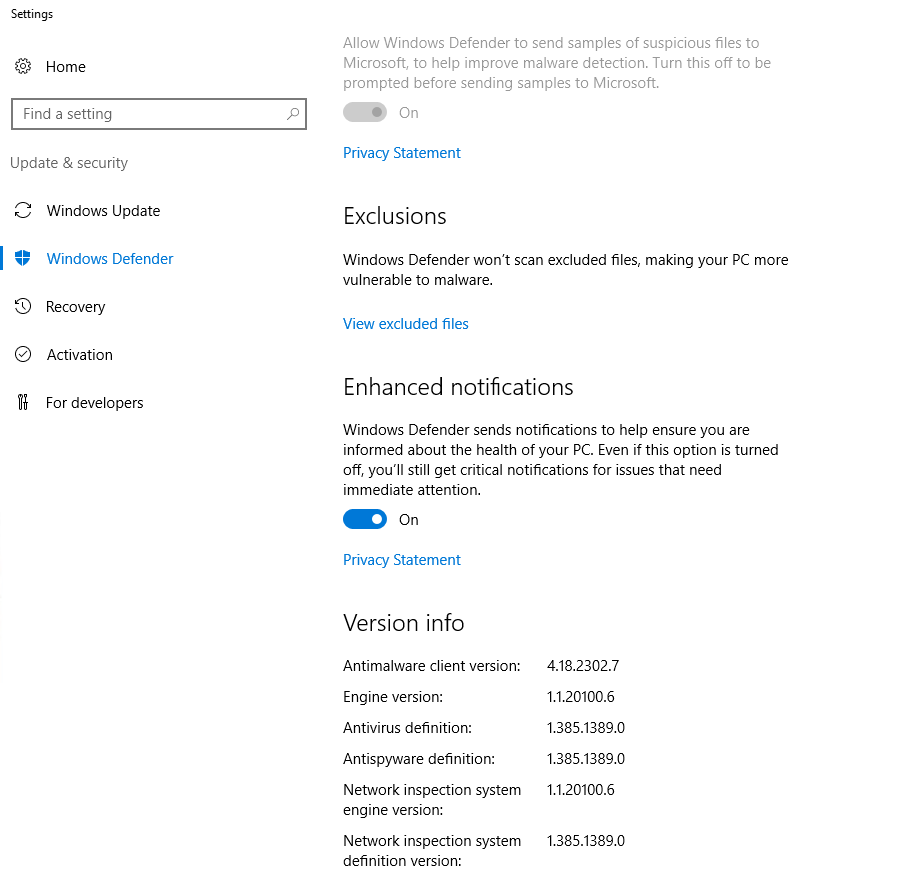This screenshot has height=881, width=915.
Task: Click the Antispyware definition label
Action: [x=418, y=759]
